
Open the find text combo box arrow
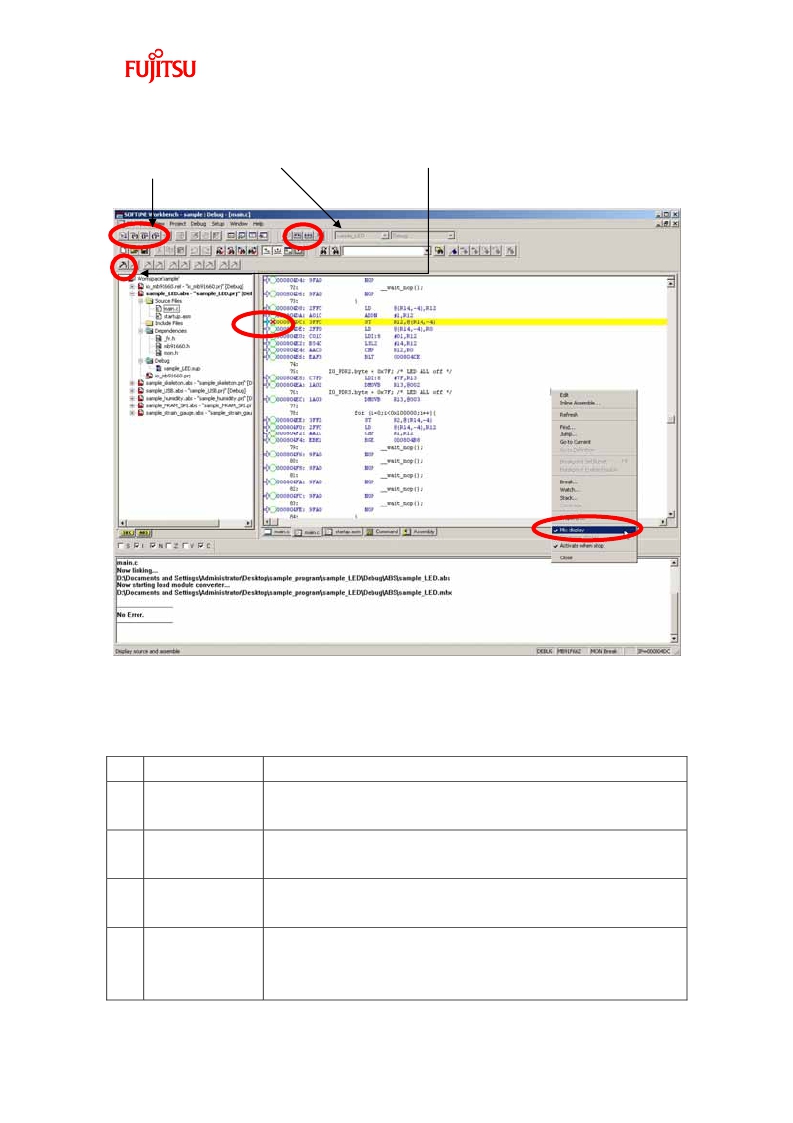(427, 251)
